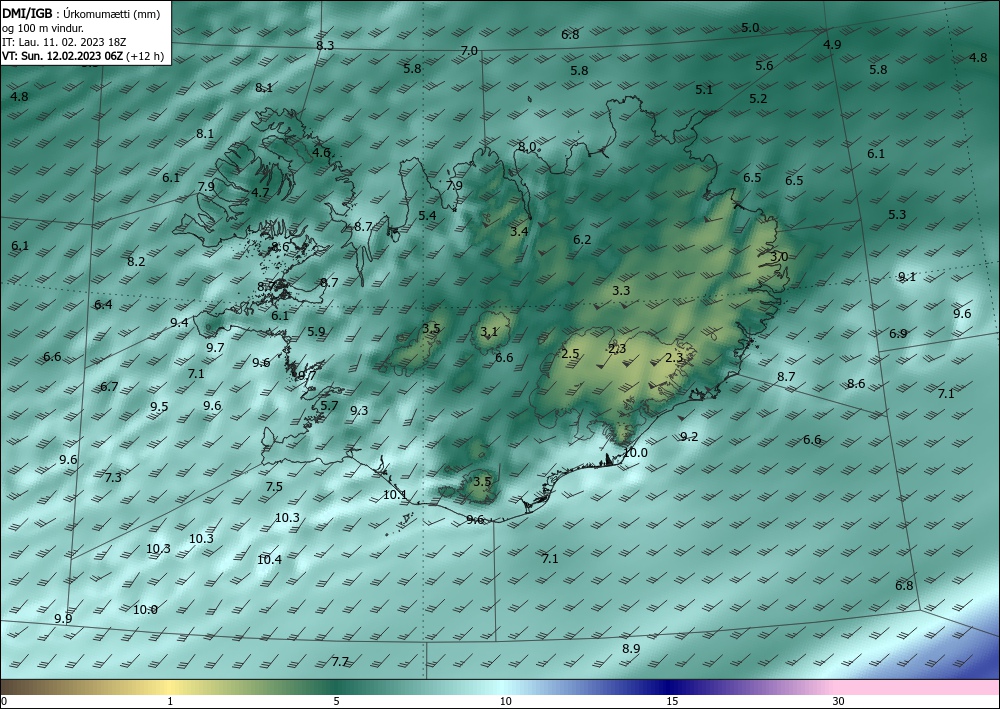Select the 7.7 value label

coord(340,662)
